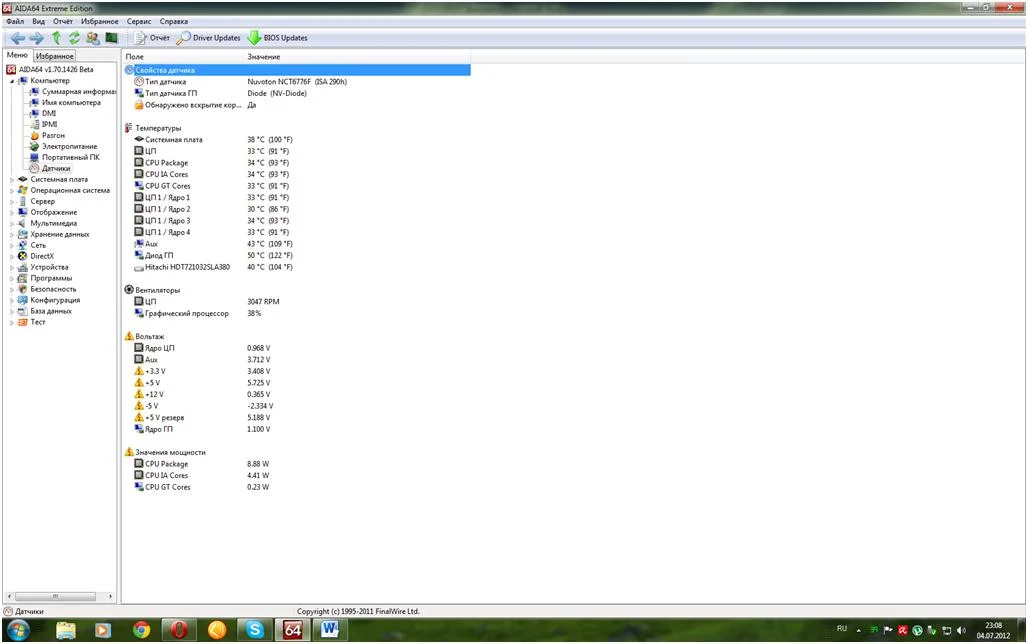
Task: Select the Hitachi HDT721032SLA380 row
Action: point(297,267)
